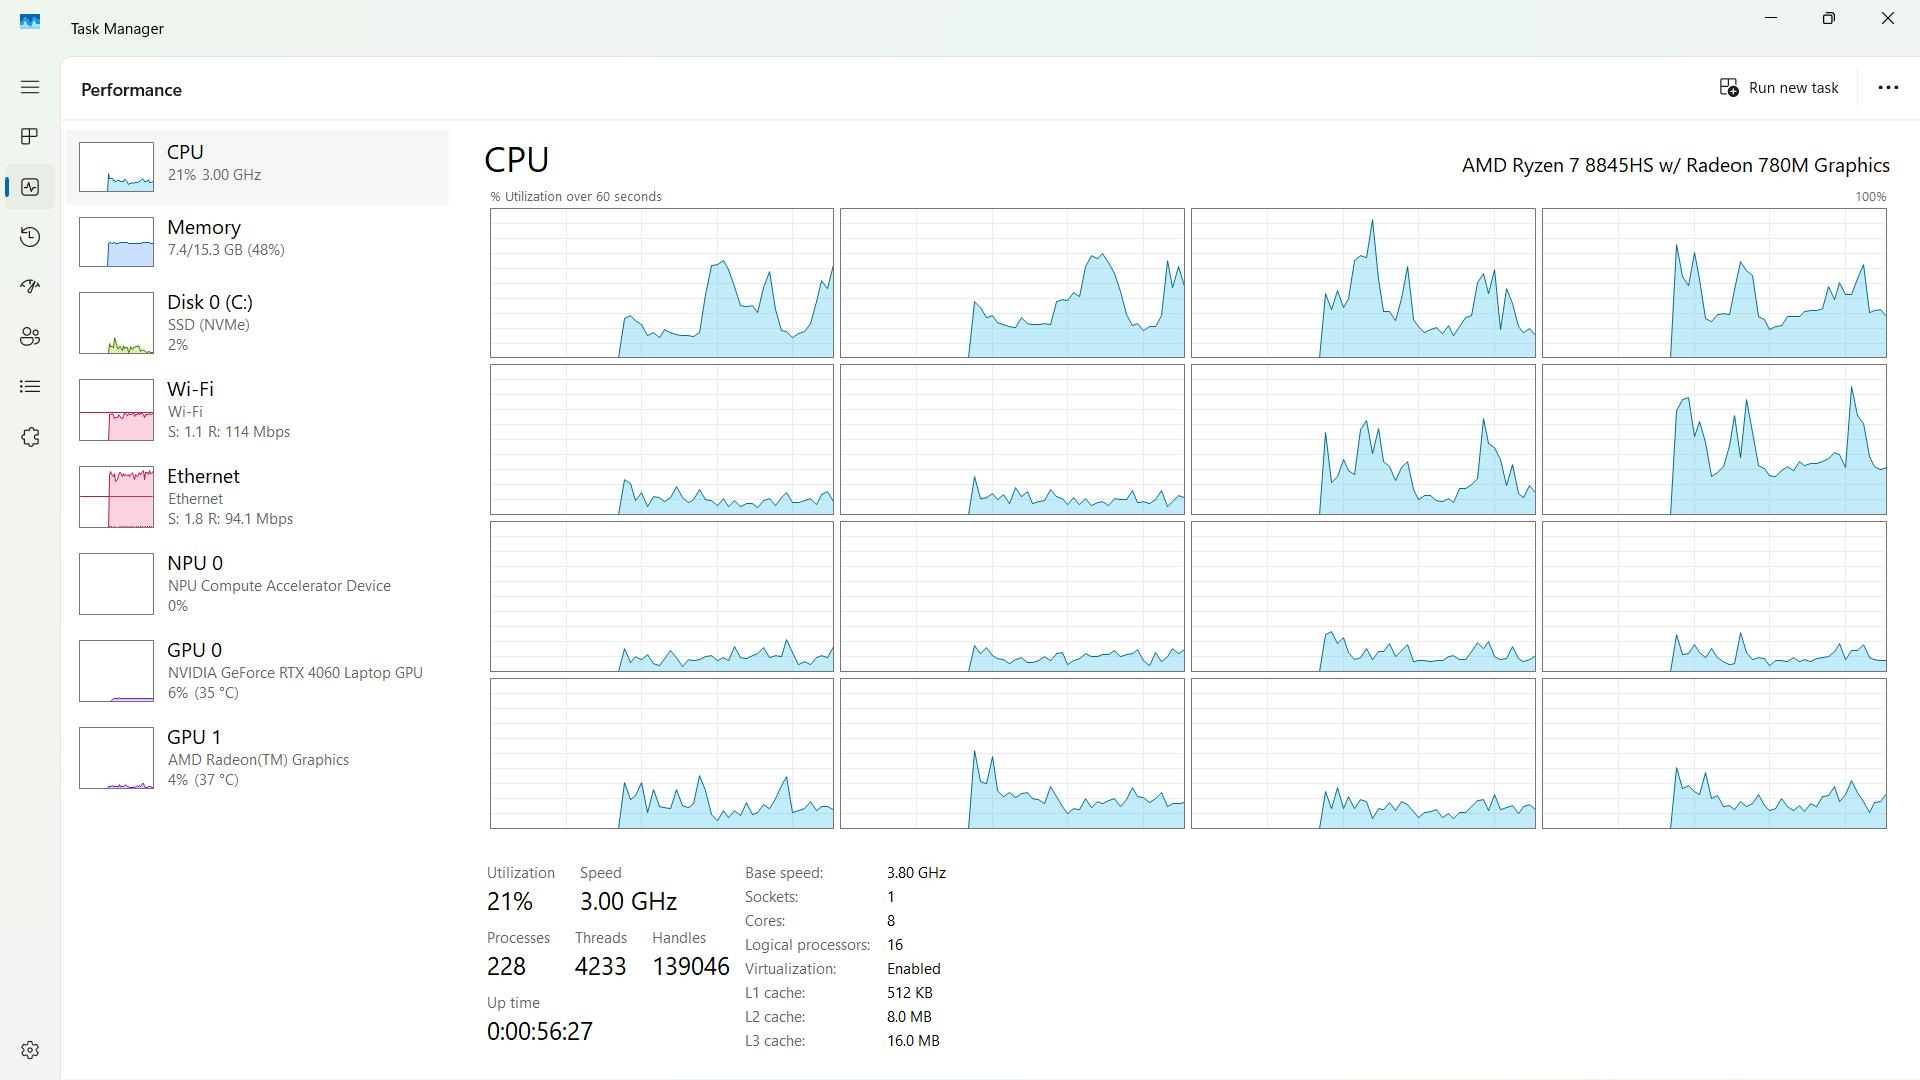Click the Run new task button
Viewport: 1920px width, 1080px height.
(x=1779, y=88)
